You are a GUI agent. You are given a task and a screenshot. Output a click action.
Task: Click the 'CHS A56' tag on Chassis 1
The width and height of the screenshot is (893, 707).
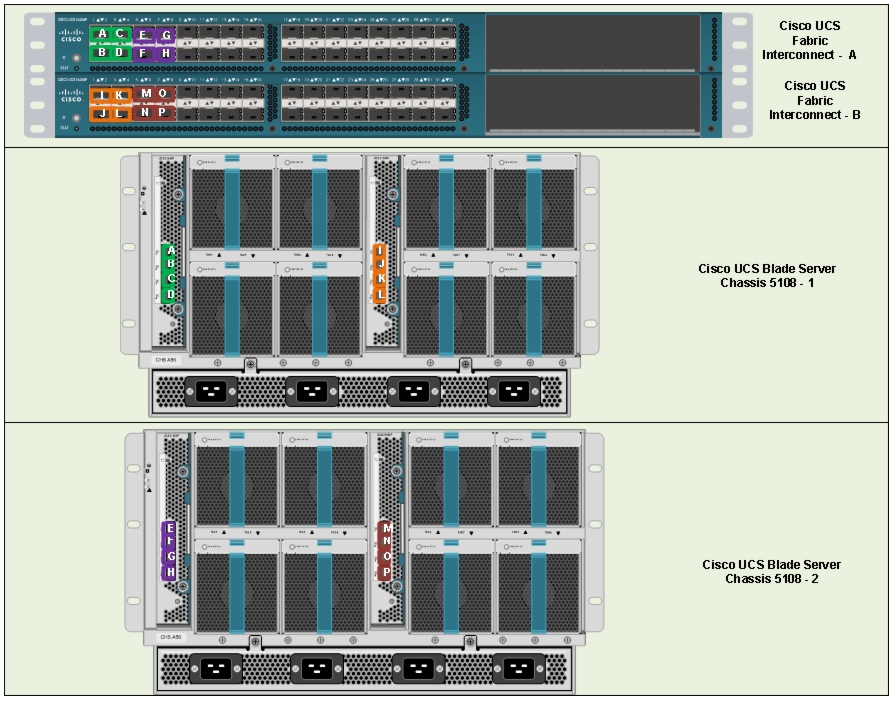pyautogui.click(x=166, y=360)
